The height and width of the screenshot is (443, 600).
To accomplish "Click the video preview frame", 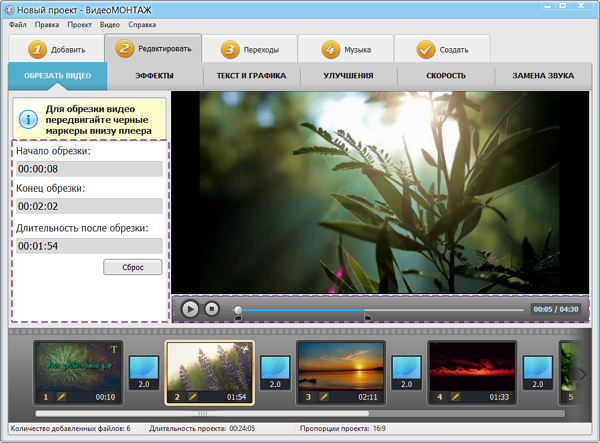I will pos(380,192).
